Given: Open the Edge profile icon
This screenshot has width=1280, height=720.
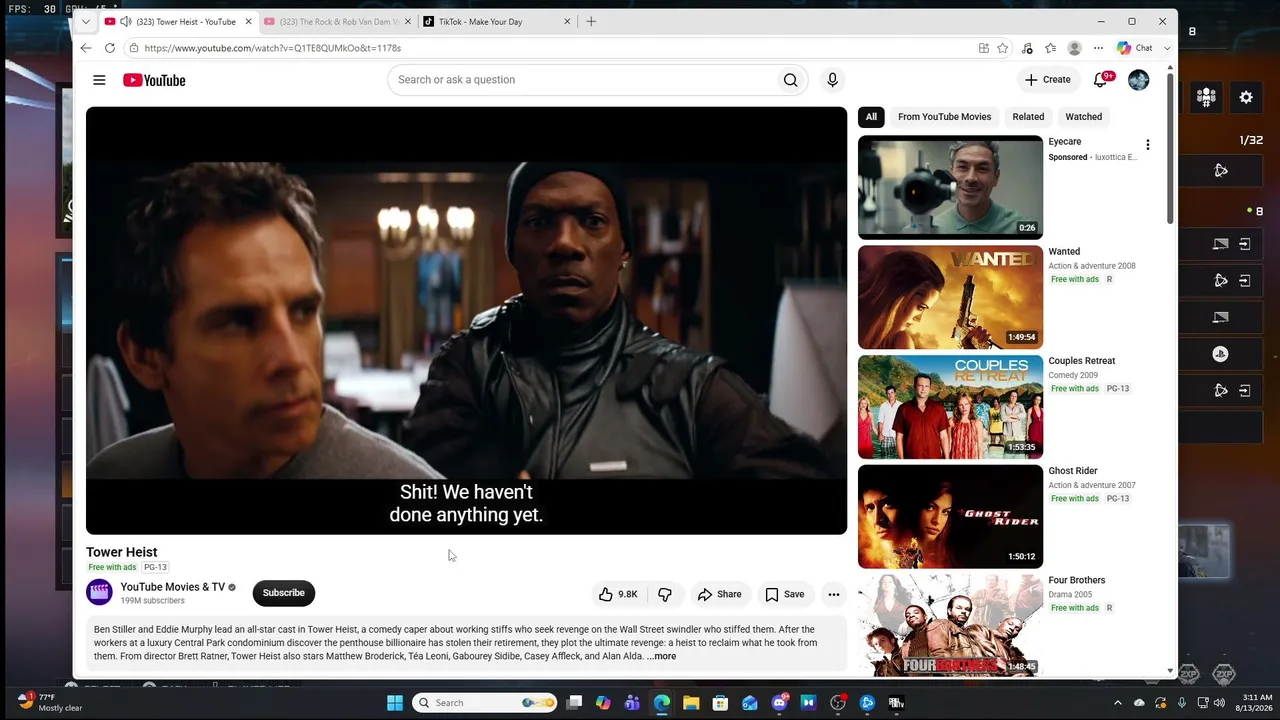Looking at the screenshot, I should (x=1074, y=48).
